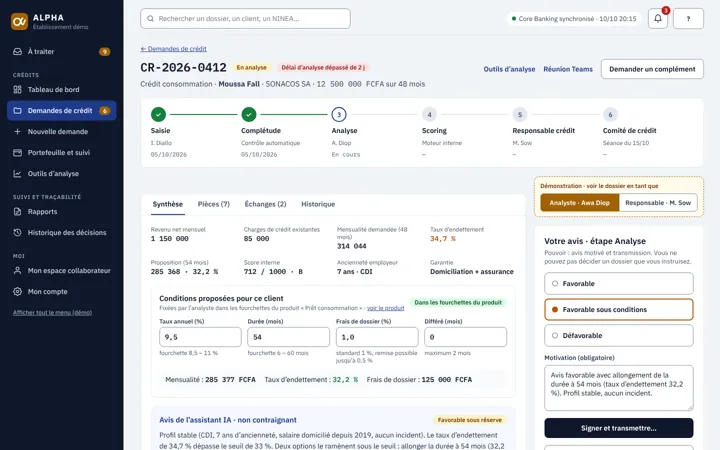This screenshot has height=450, width=720.
Task: Click Demander un complément button
Action: (x=652, y=69)
